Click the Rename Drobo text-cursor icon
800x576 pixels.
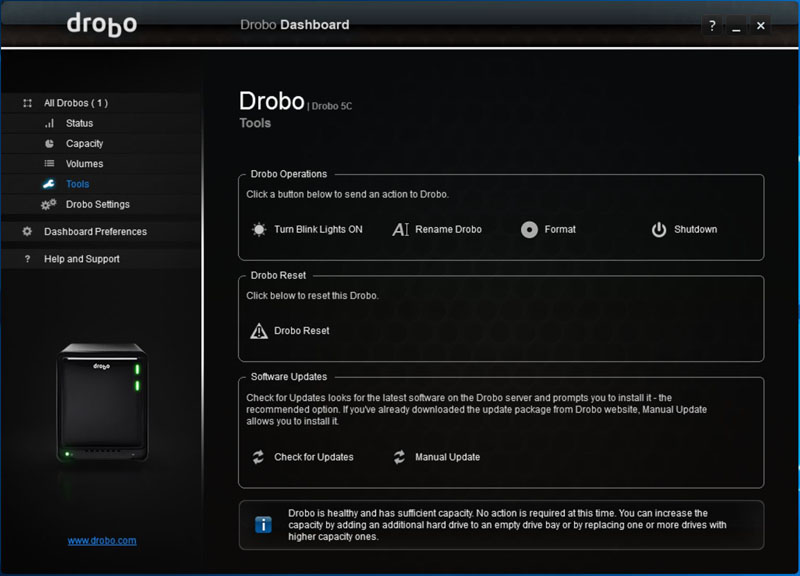click(x=401, y=230)
